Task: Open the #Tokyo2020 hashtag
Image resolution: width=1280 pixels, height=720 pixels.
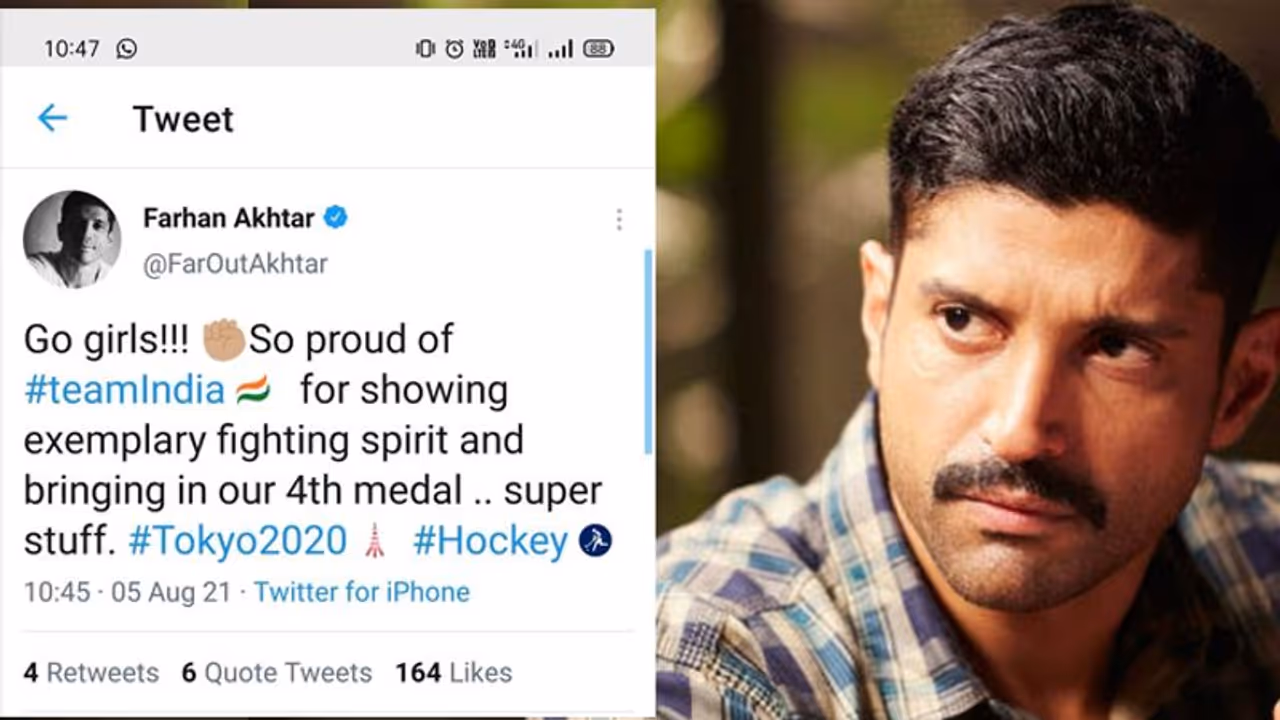Action: coord(237,541)
